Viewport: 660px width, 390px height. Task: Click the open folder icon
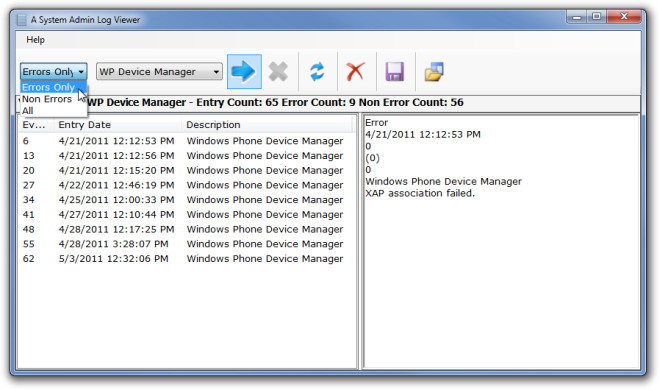(x=434, y=72)
